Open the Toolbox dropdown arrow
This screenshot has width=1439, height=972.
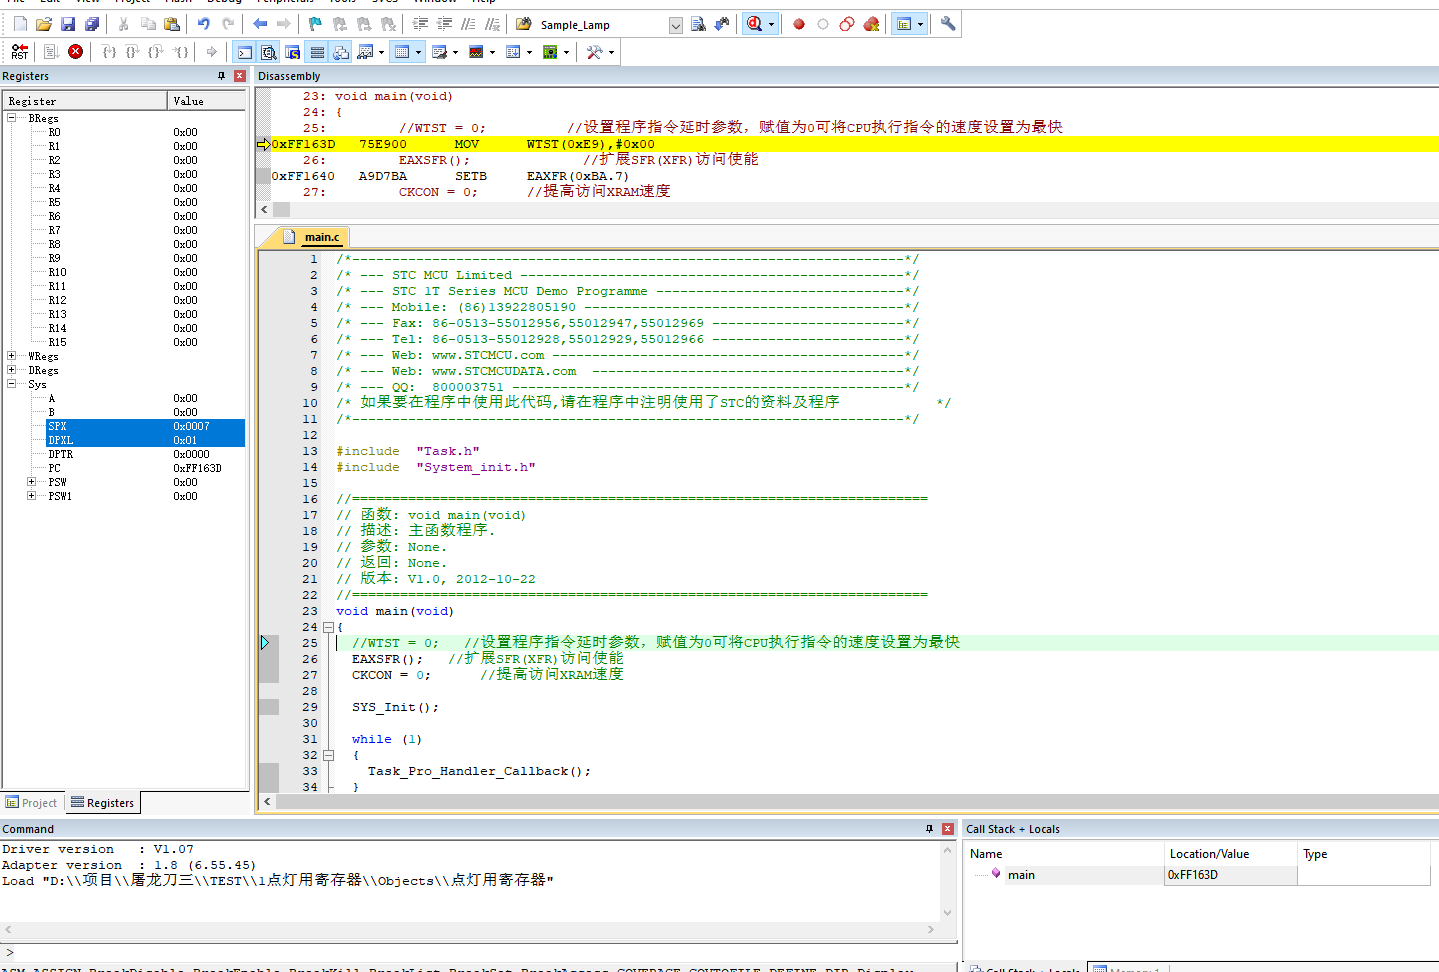(x=611, y=52)
